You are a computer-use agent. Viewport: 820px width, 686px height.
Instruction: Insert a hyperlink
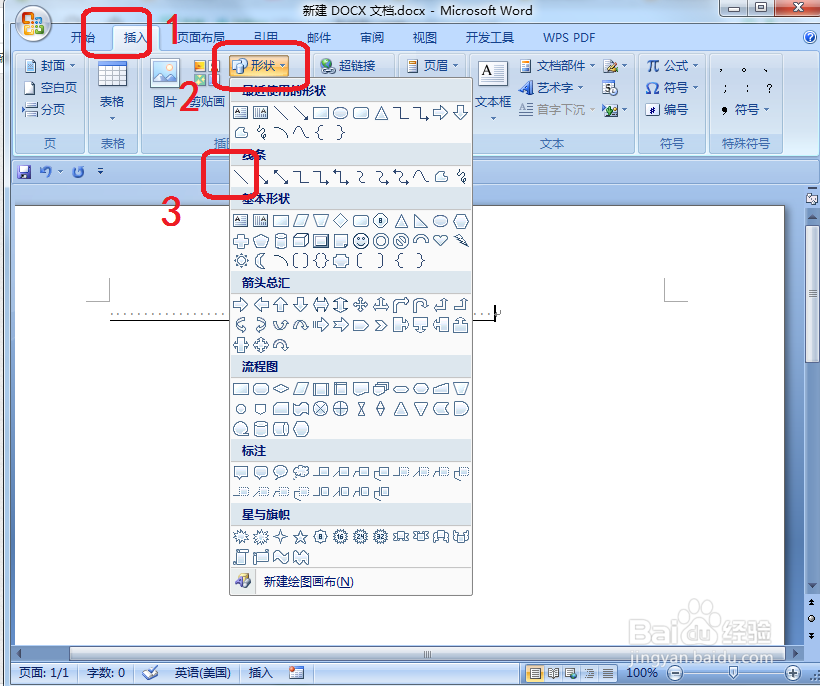pos(348,65)
